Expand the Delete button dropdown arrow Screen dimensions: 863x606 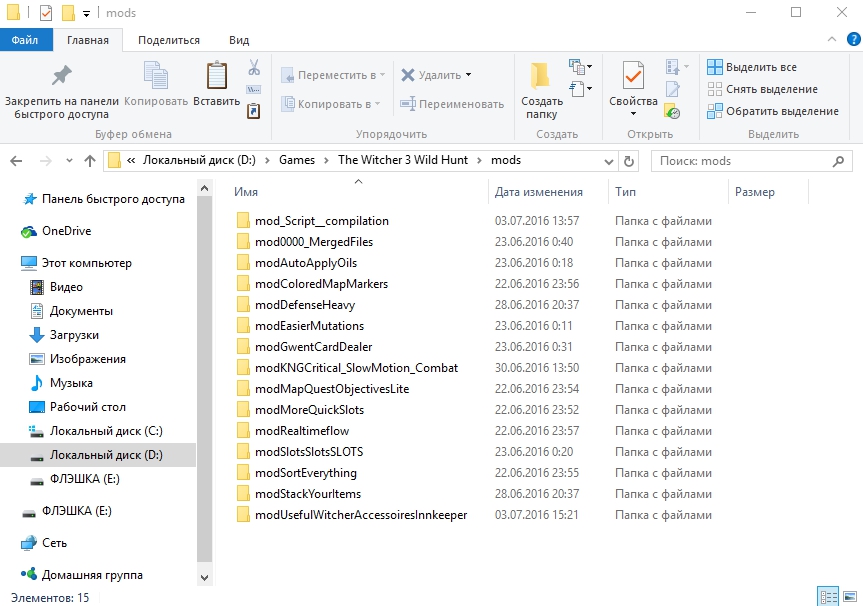pos(468,75)
